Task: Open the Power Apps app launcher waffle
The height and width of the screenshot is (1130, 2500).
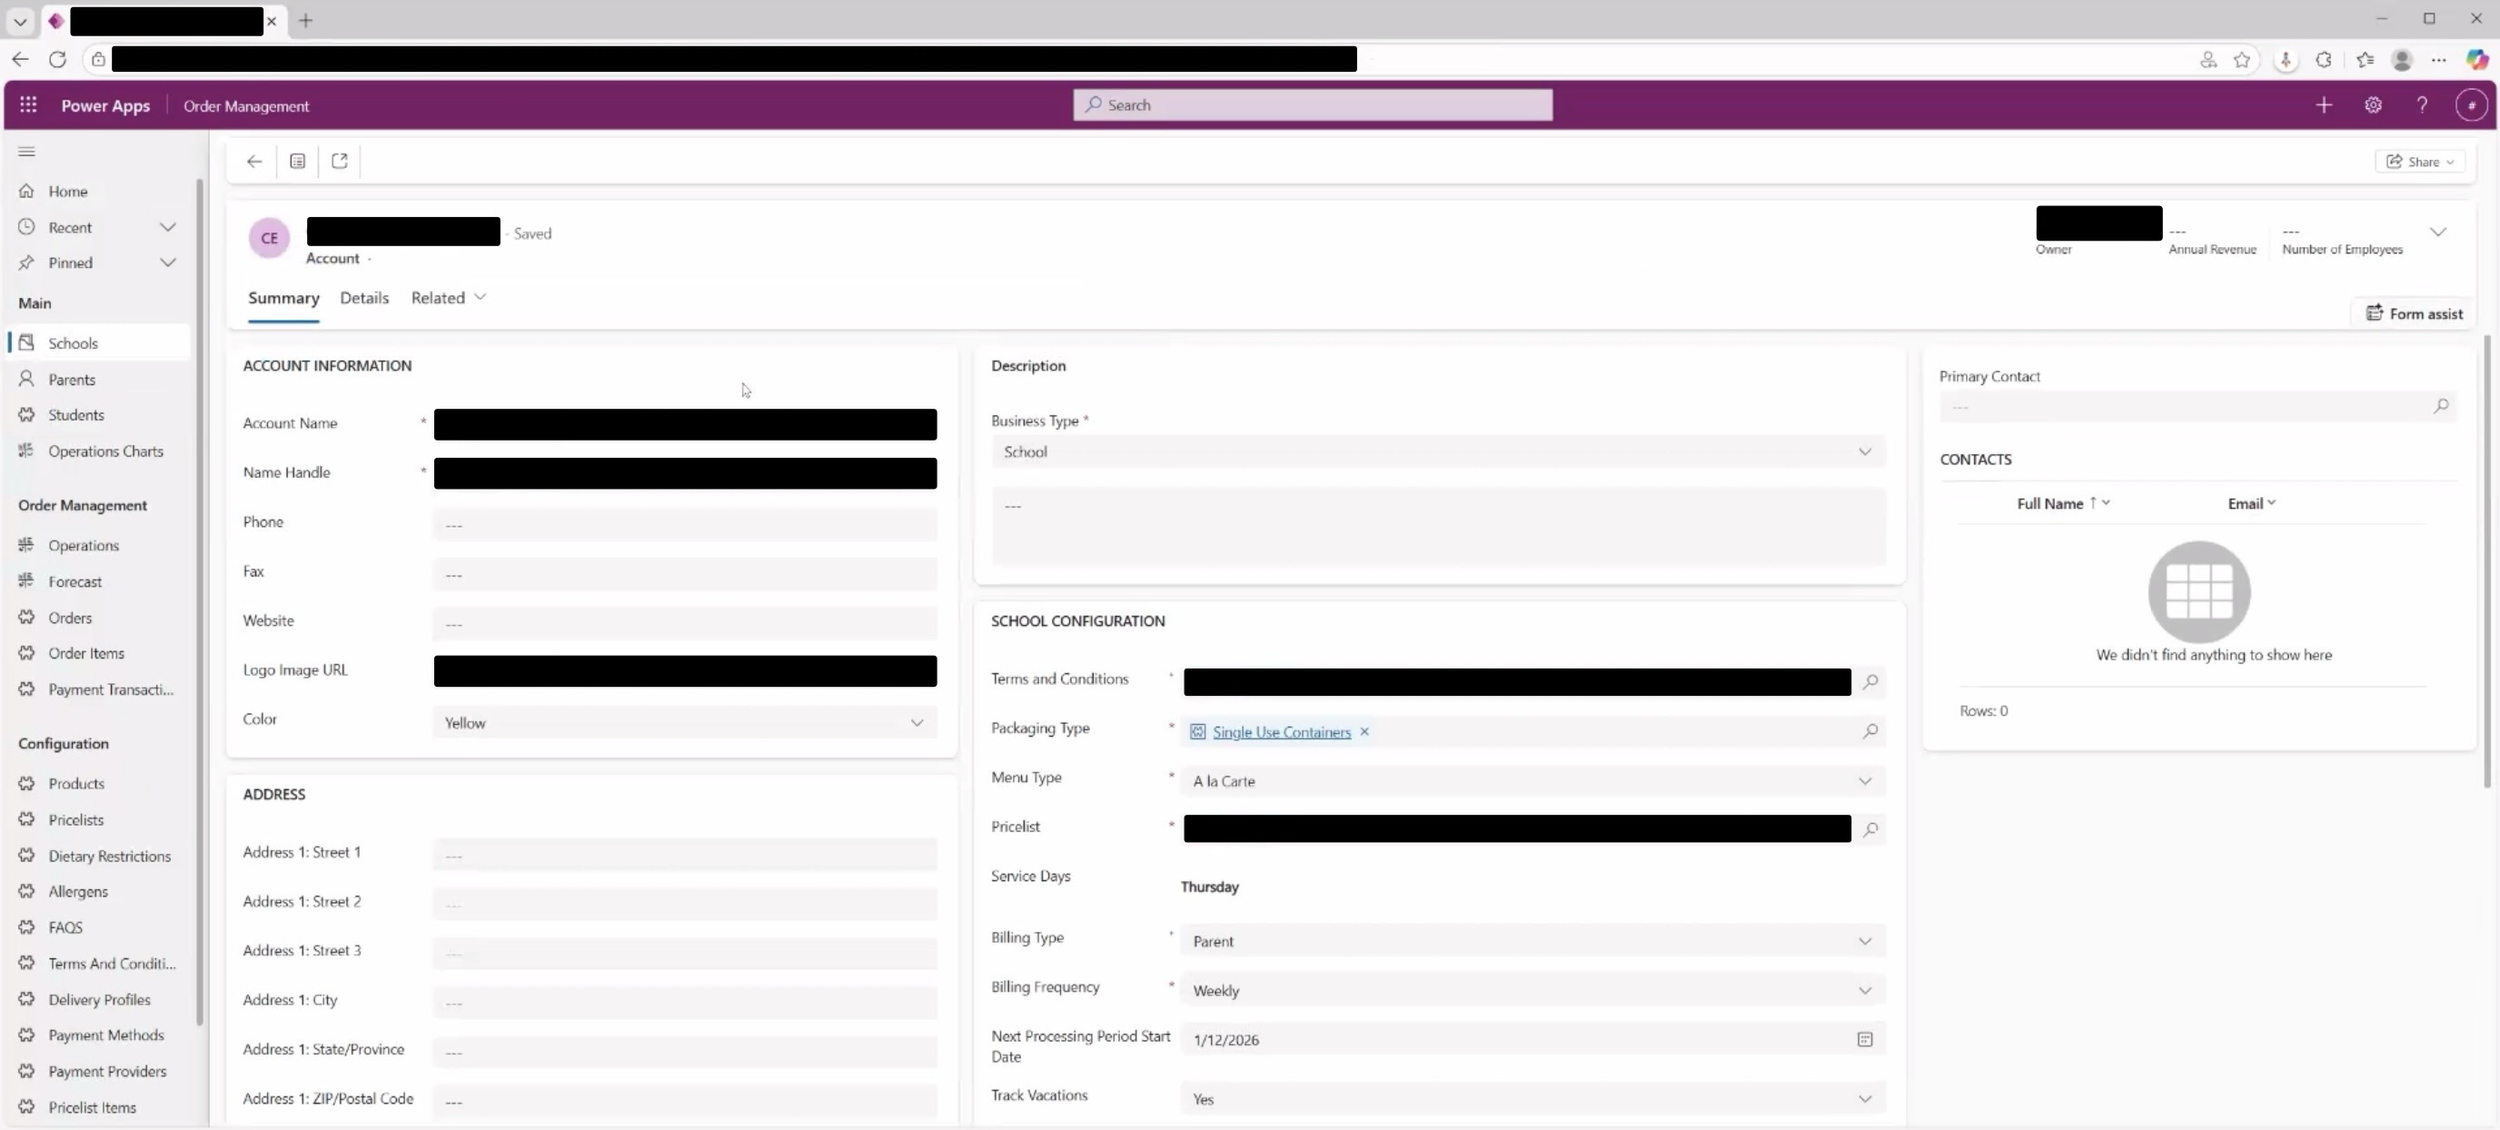Action: (28, 105)
